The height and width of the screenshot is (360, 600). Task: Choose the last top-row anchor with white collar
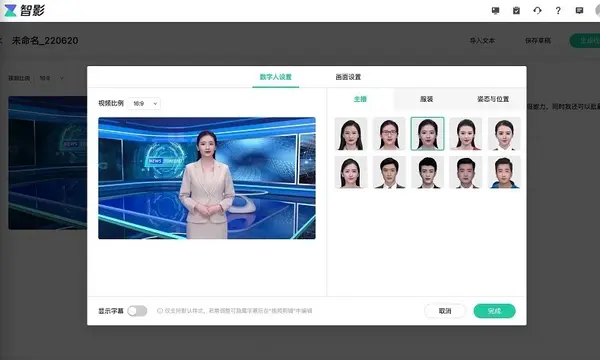click(x=504, y=134)
